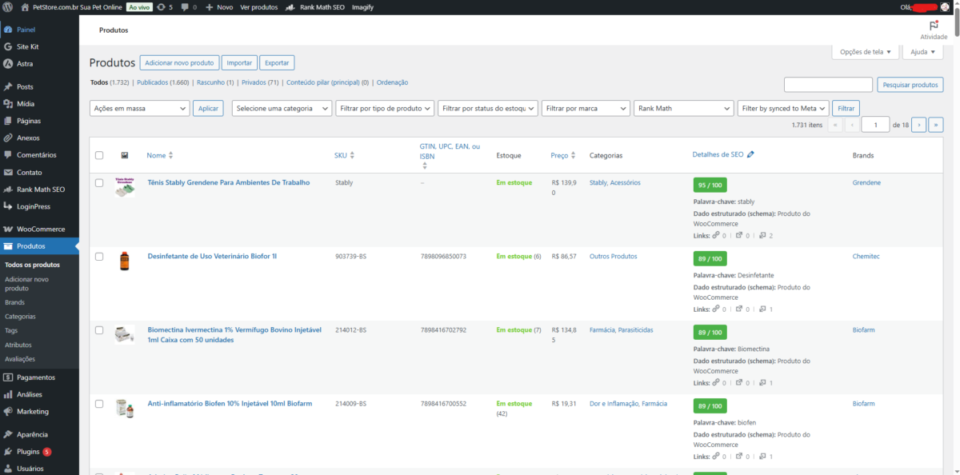Open the Avaliações submenu item

(x=20, y=359)
